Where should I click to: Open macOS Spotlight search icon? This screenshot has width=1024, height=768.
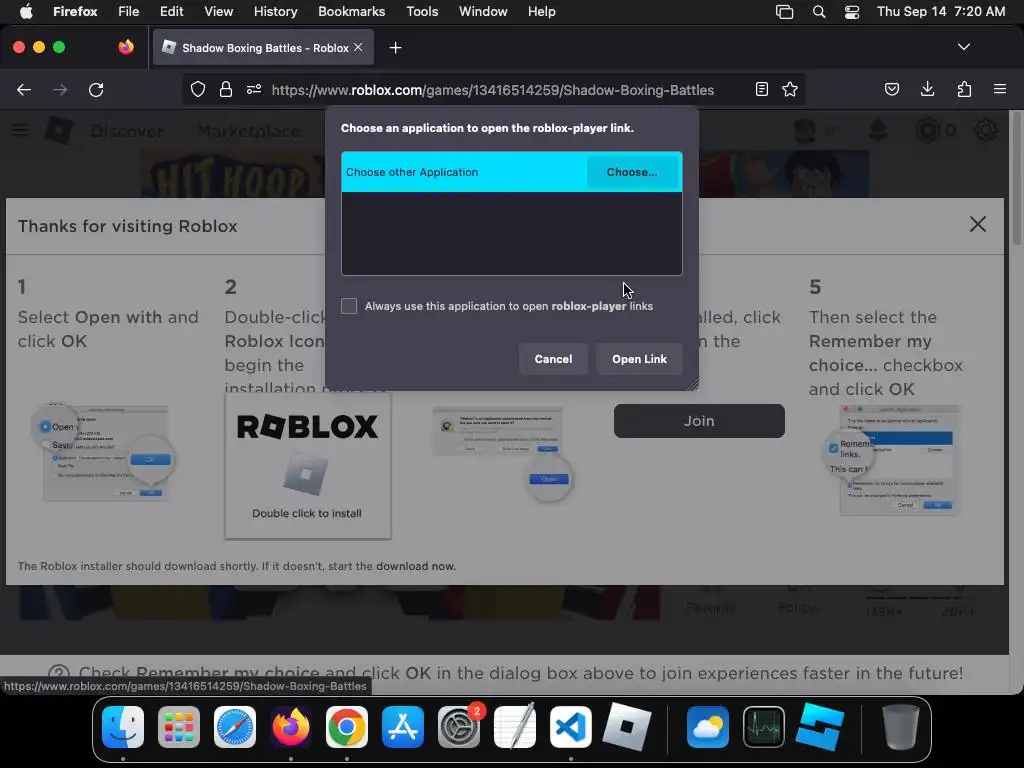tap(819, 12)
